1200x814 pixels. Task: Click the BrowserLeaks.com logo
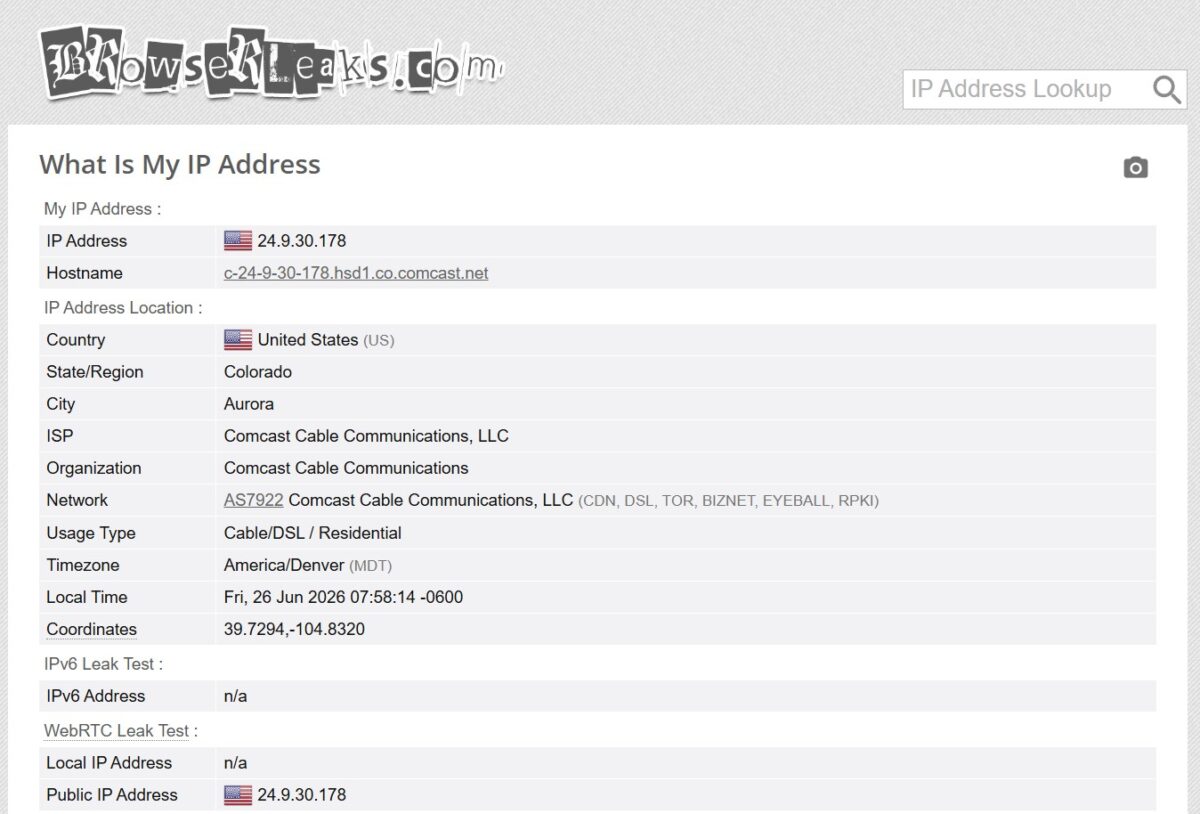pyautogui.click(x=271, y=62)
